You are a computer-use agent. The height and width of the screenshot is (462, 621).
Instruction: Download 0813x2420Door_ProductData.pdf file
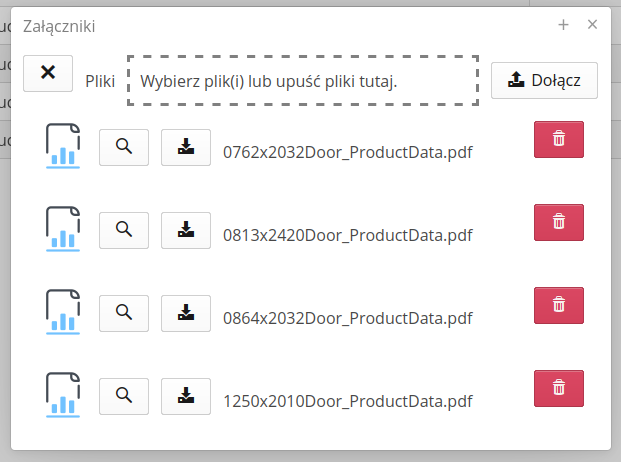(x=185, y=229)
